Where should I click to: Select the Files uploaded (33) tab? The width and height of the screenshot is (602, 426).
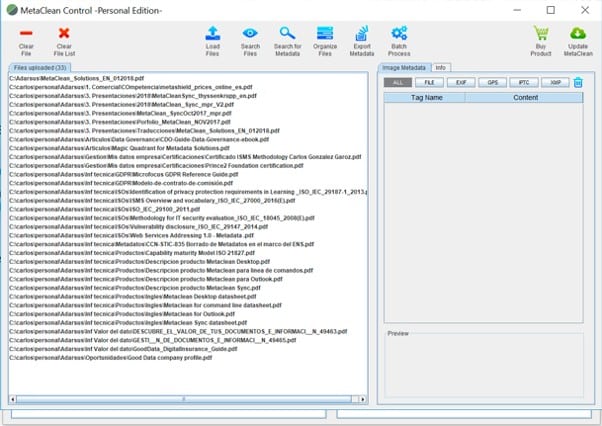tap(40, 67)
